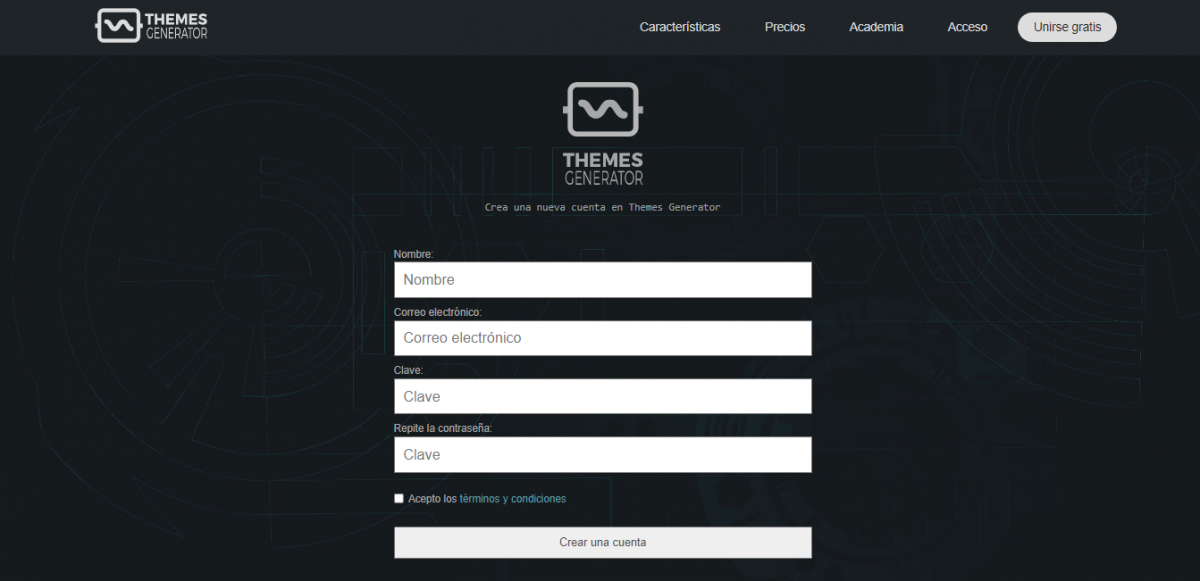Focus the Nombre text field
This screenshot has height=581, width=1200.
(x=602, y=280)
